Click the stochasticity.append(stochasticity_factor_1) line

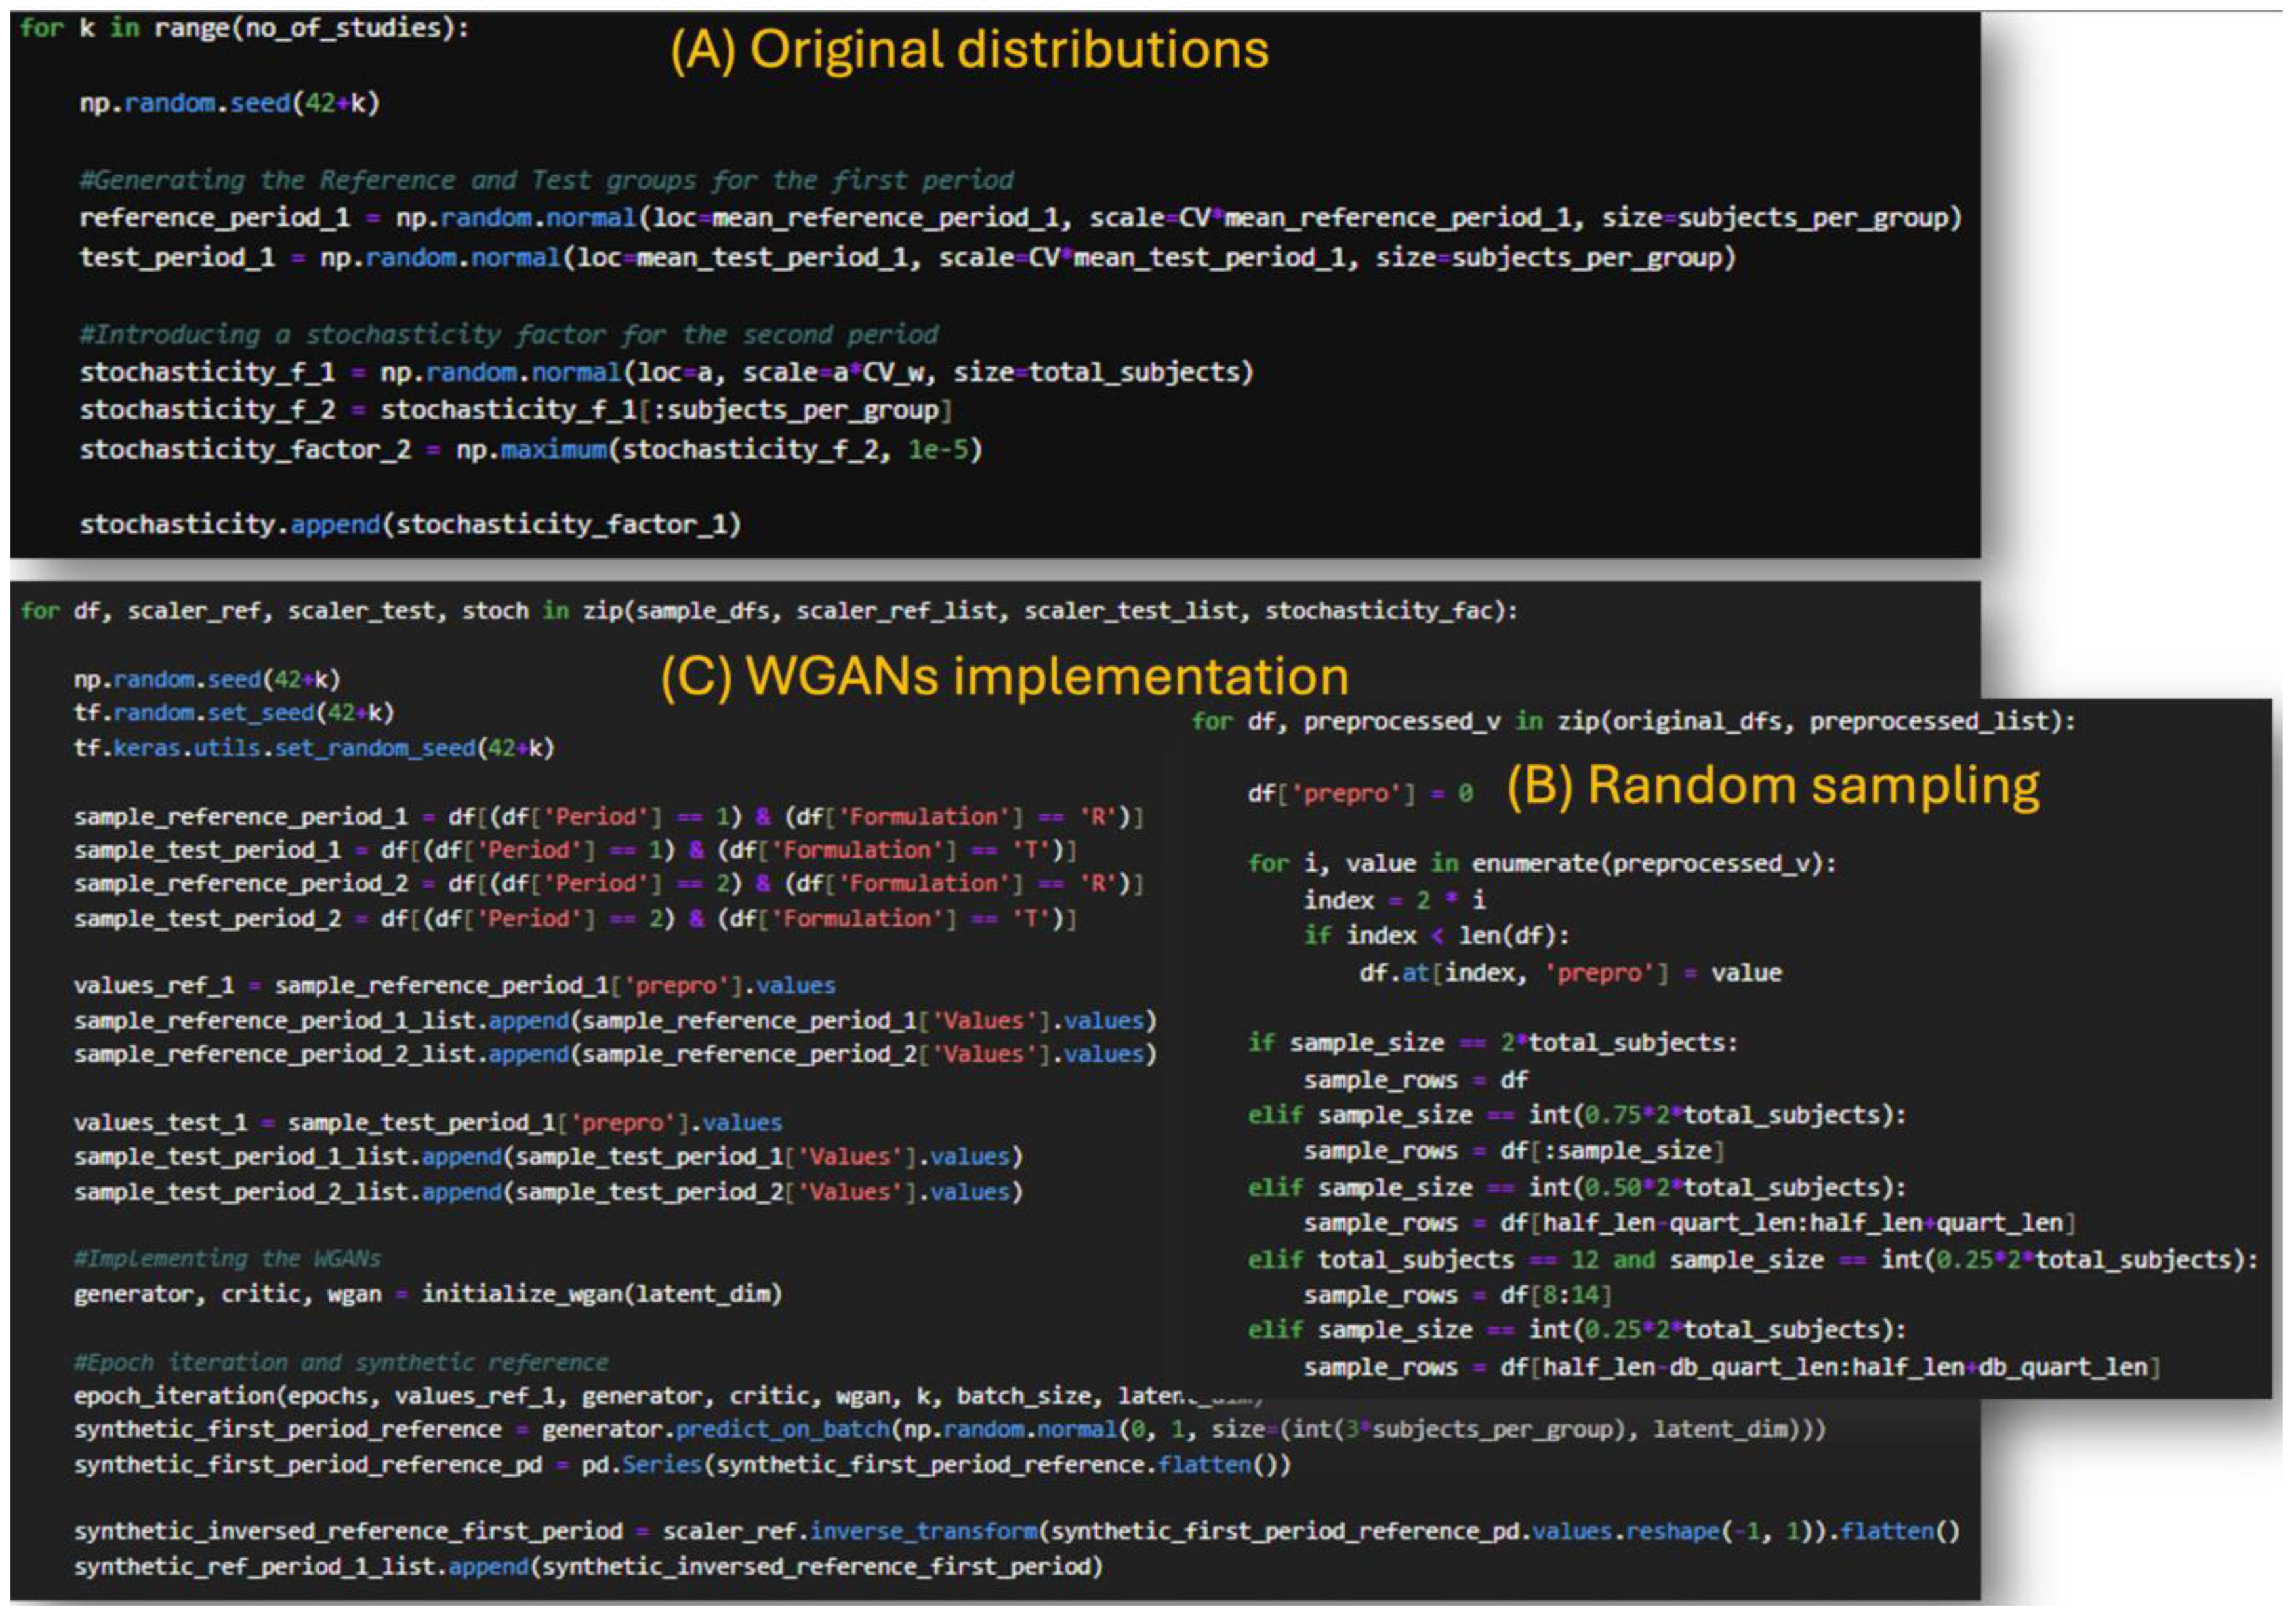point(410,524)
